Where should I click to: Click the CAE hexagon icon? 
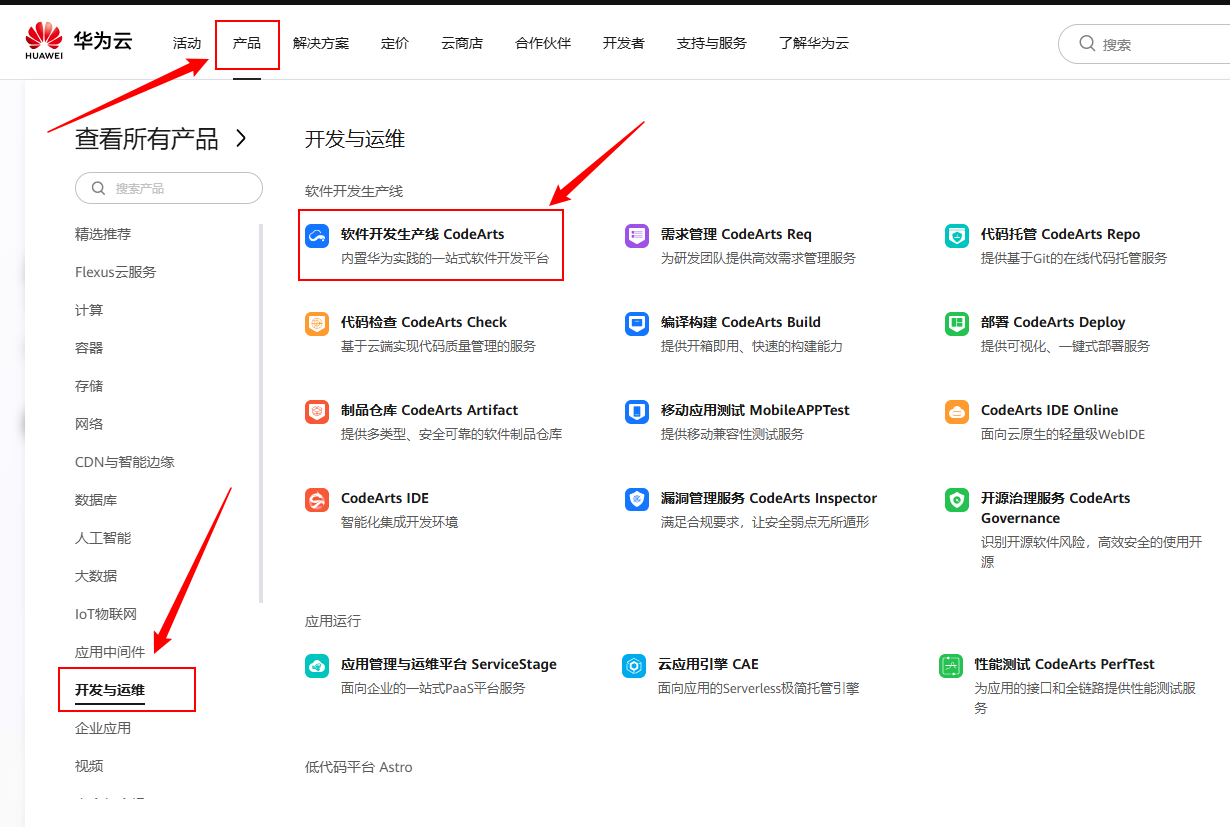coord(634,666)
